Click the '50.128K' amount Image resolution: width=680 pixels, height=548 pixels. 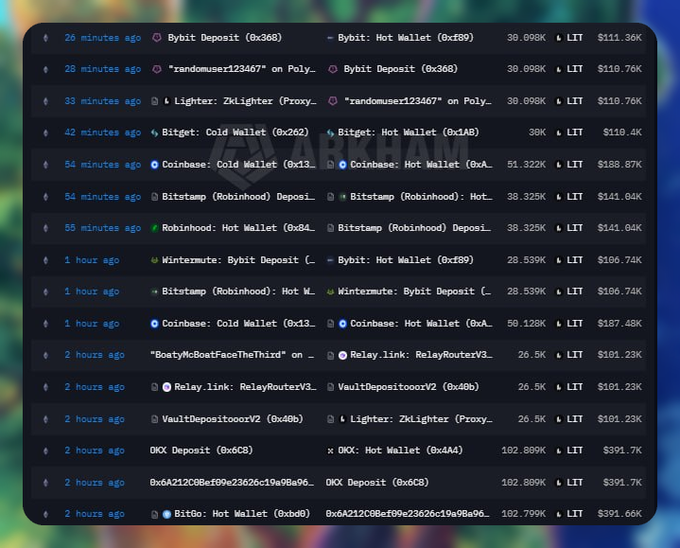[526, 324]
